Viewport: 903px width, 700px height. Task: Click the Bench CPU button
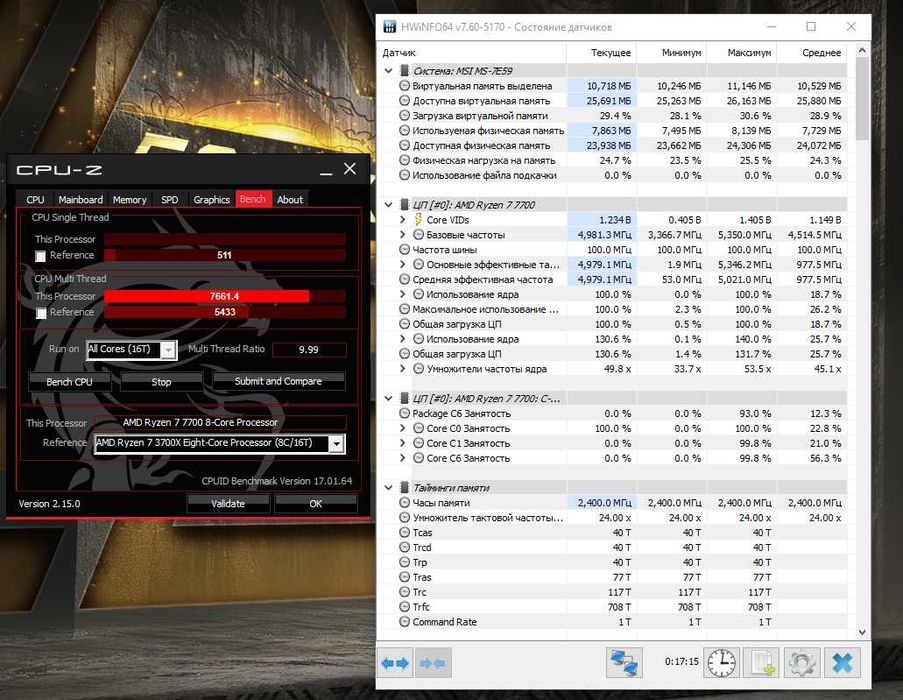point(69,382)
